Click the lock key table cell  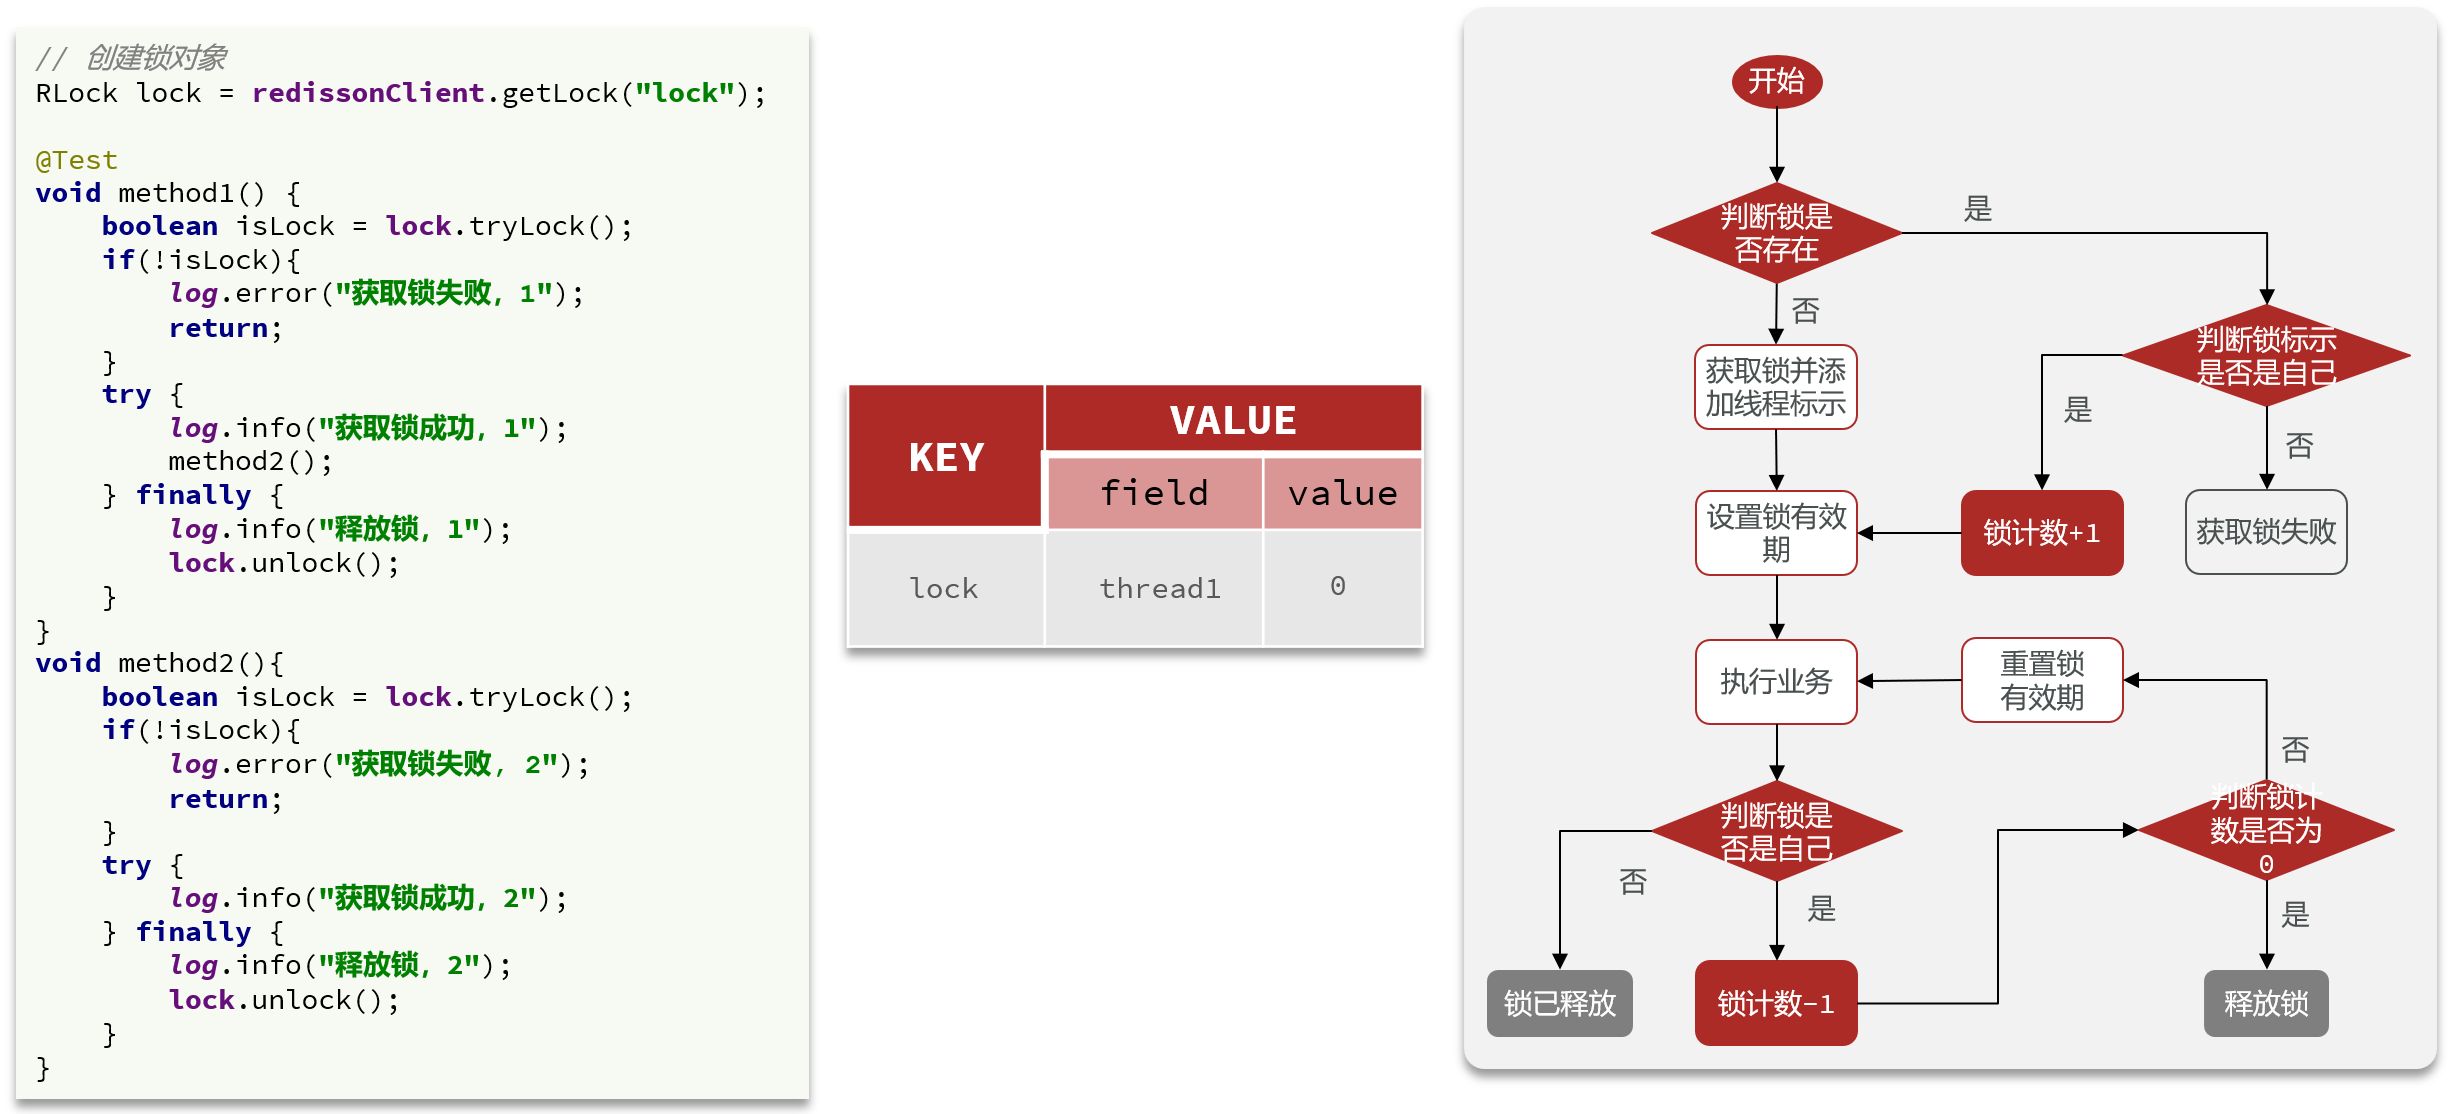pyautogui.click(x=943, y=588)
